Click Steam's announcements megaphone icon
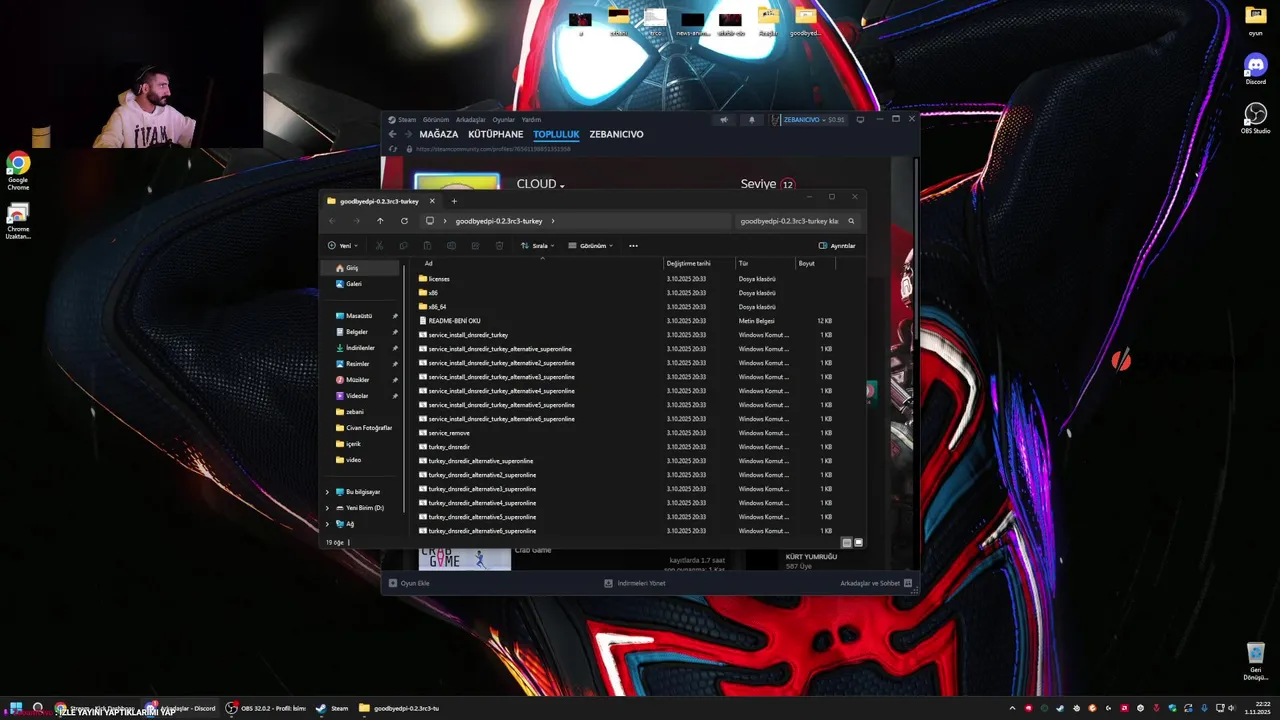The image size is (1280, 720). coord(724,120)
